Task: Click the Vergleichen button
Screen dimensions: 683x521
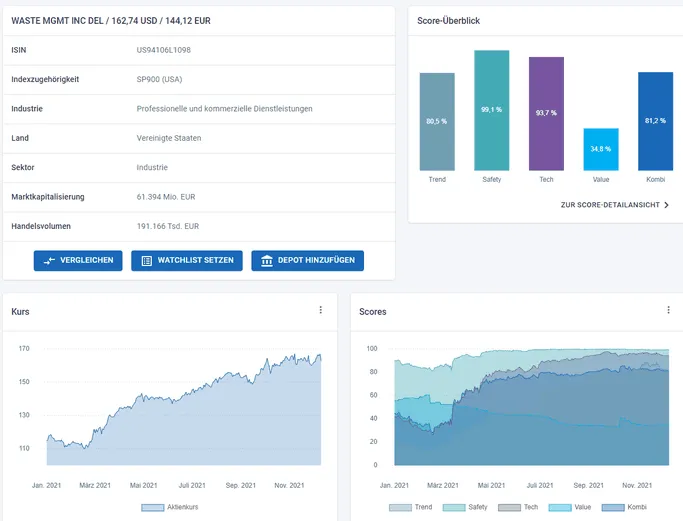Action: point(78,260)
